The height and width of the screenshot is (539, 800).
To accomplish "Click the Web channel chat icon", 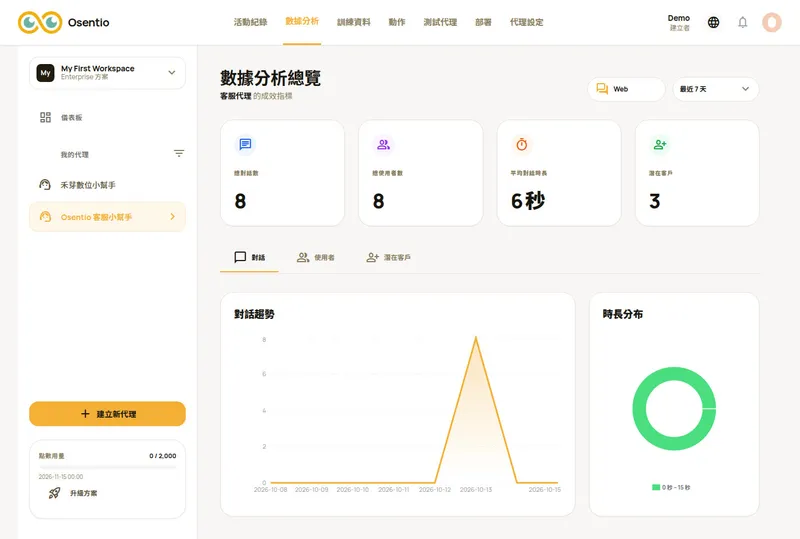I will (602, 89).
